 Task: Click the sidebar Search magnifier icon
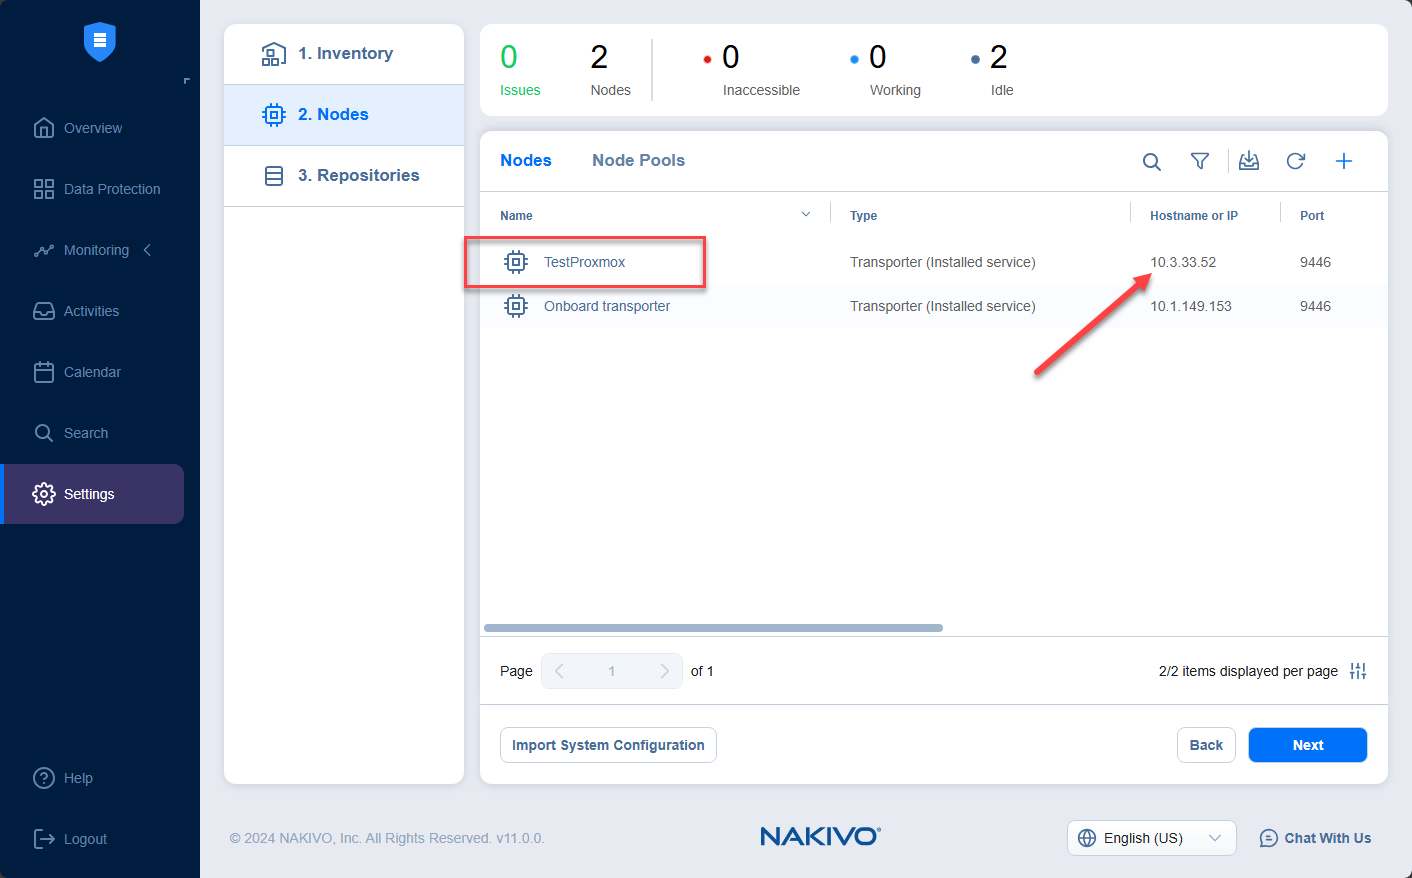[x=44, y=433]
